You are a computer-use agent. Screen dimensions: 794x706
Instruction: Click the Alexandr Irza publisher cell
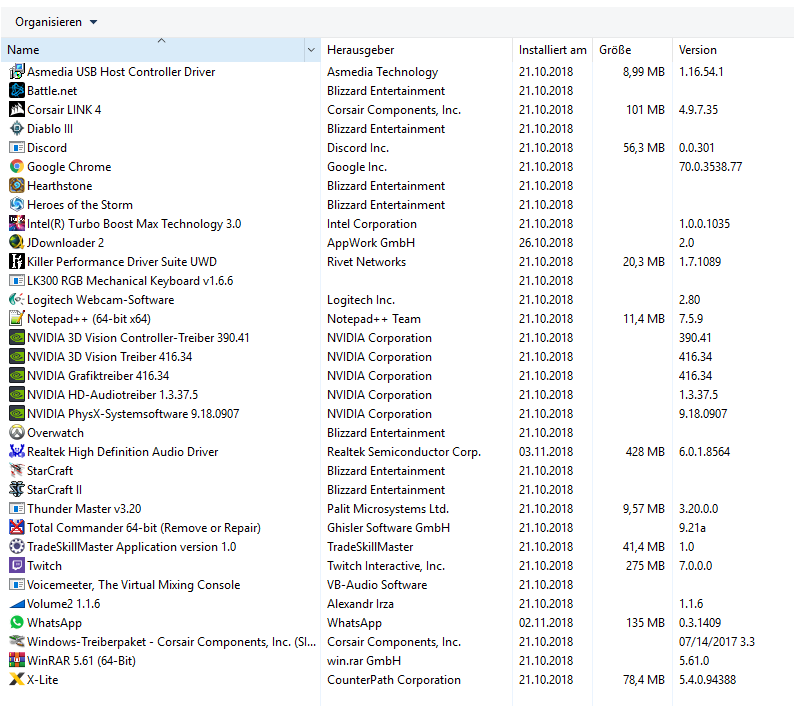coord(360,604)
